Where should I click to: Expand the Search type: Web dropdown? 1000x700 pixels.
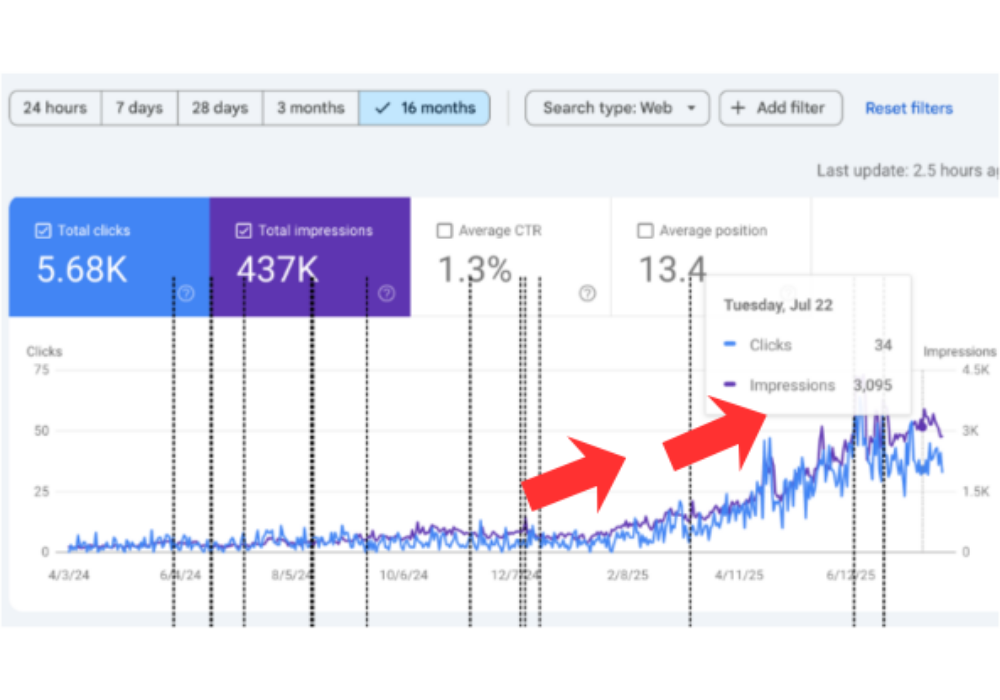617,108
